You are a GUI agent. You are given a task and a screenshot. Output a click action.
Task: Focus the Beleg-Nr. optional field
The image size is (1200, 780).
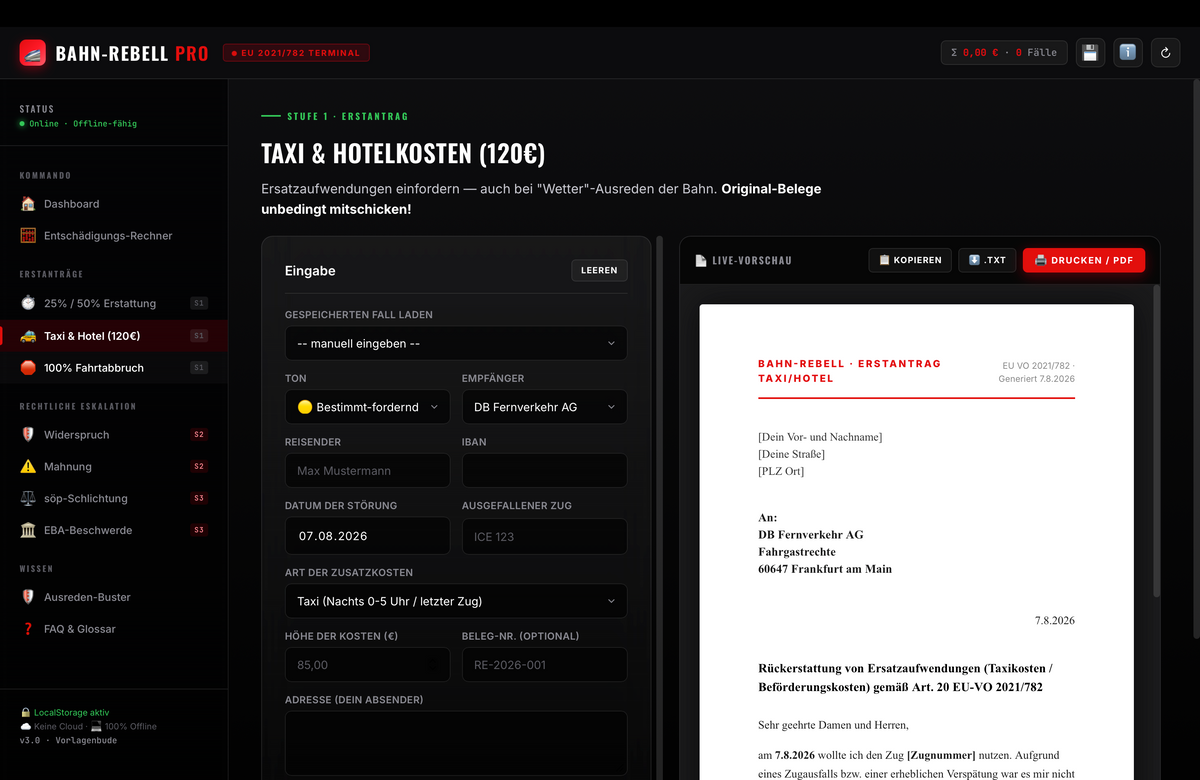(x=545, y=664)
